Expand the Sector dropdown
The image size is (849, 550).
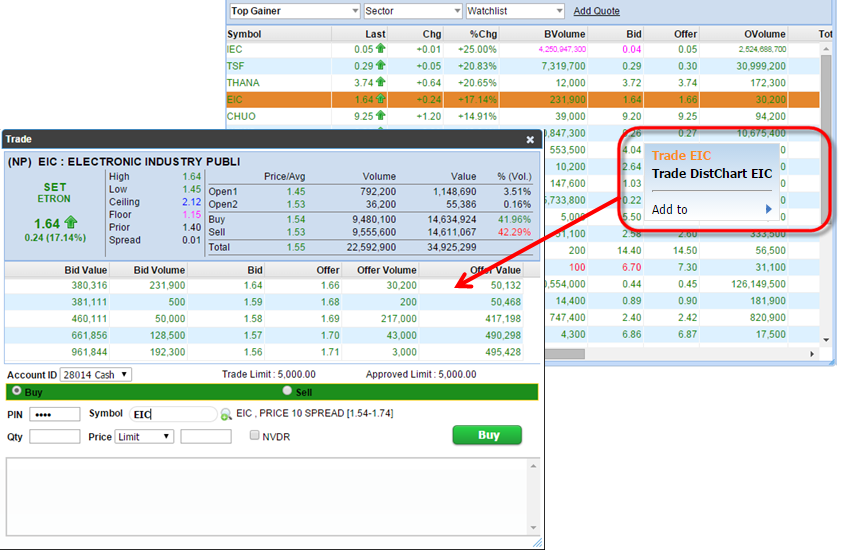pos(410,11)
